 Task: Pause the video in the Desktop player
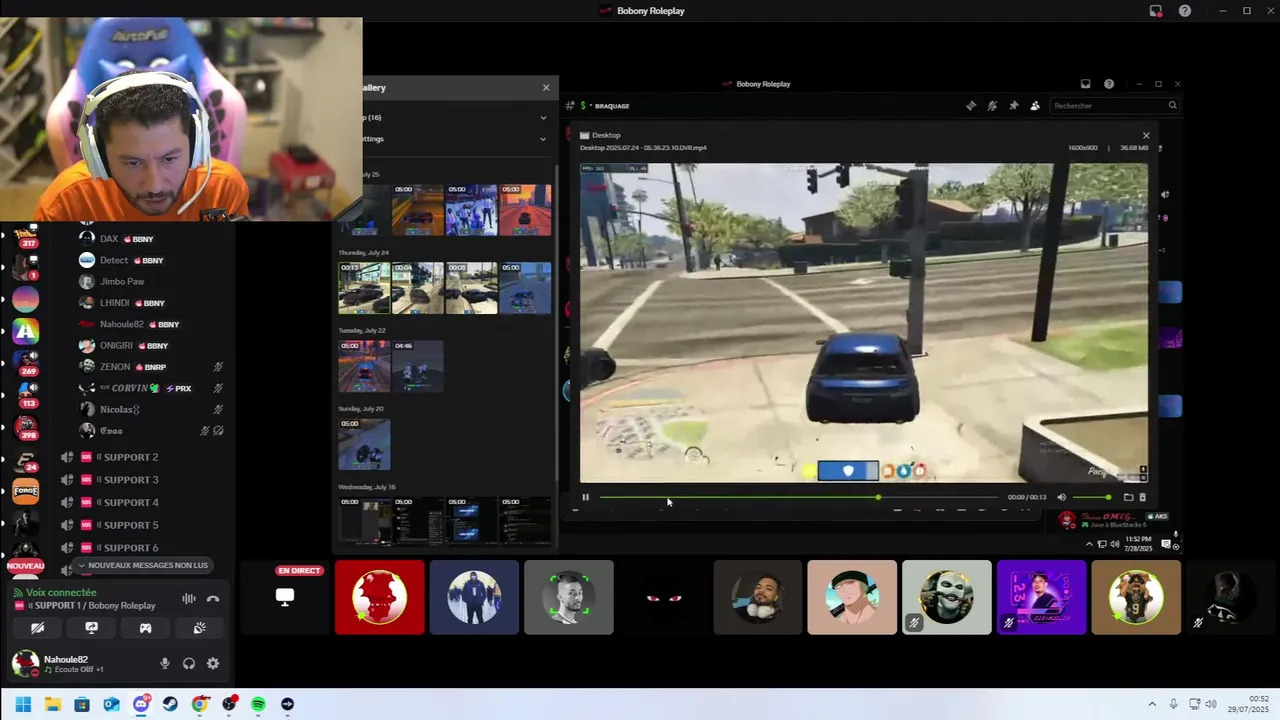pos(585,497)
